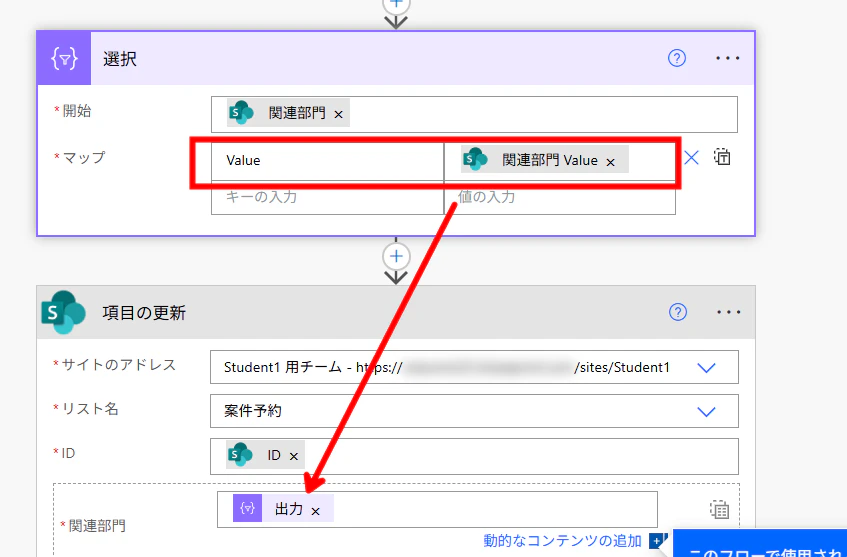Insert a new step between 選択 and 項目の更新
Viewport: 847px width, 557px height.
coord(396,256)
